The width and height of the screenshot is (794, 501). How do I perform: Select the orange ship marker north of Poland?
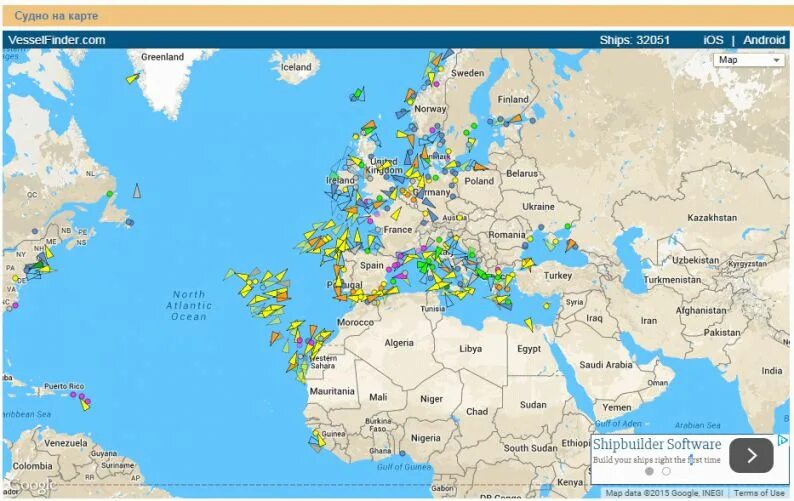click(x=479, y=166)
